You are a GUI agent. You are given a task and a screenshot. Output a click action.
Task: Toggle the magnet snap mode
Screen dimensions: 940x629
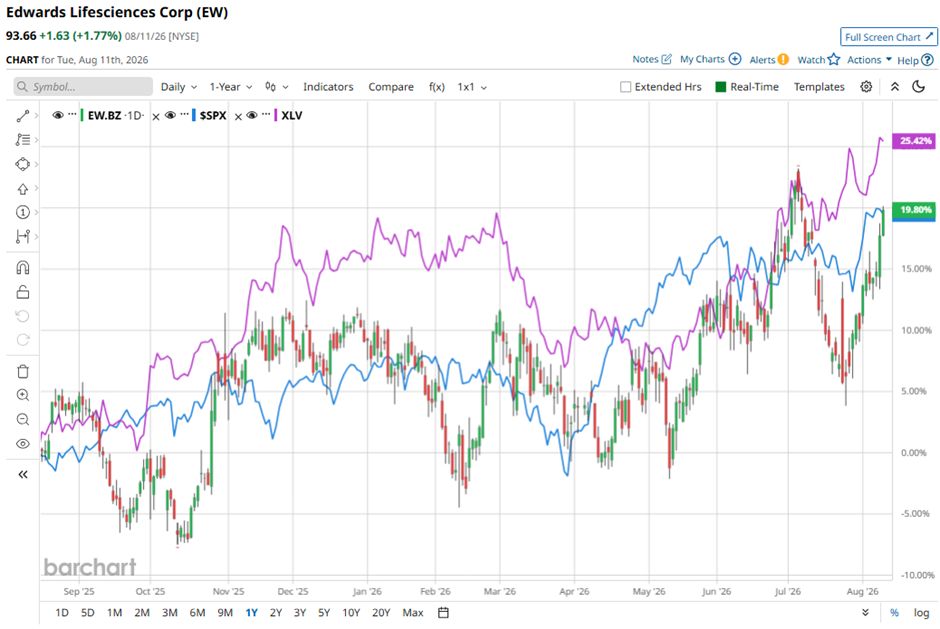pos(23,267)
